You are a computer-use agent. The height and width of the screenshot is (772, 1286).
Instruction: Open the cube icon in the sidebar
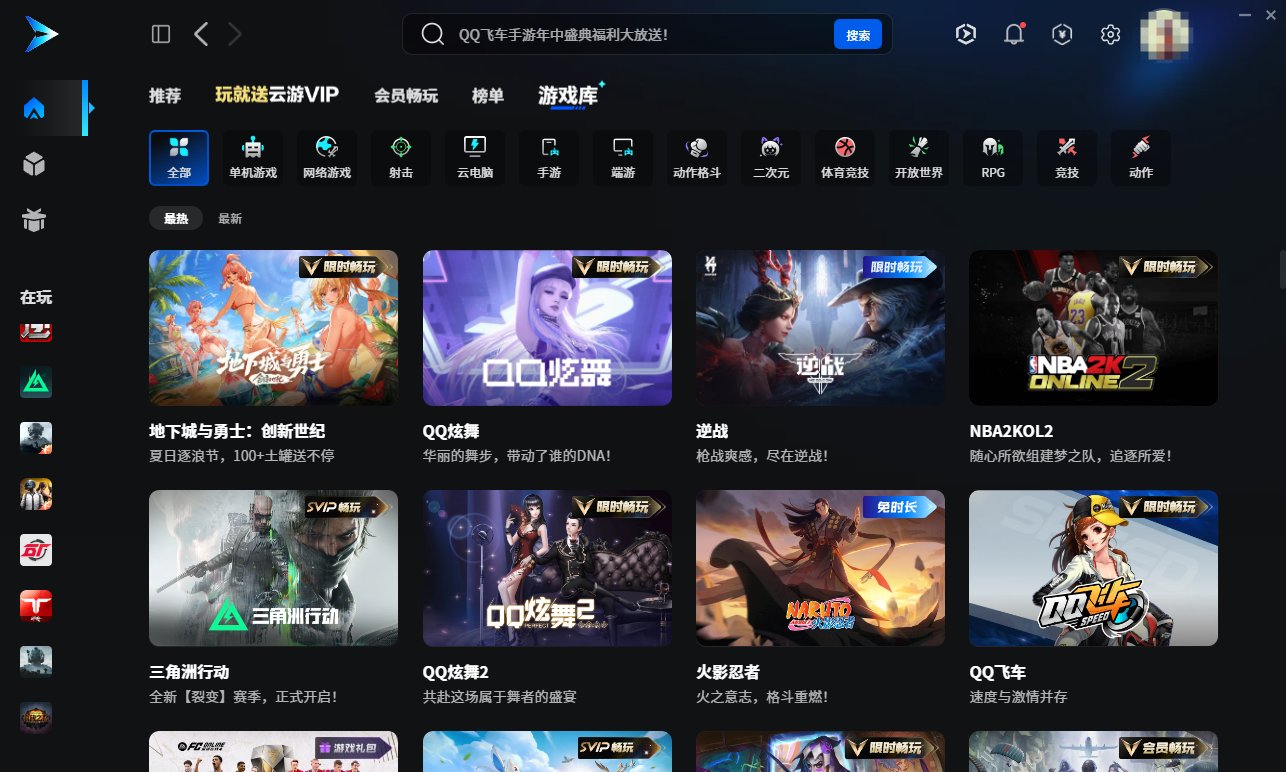tap(35, 164)
